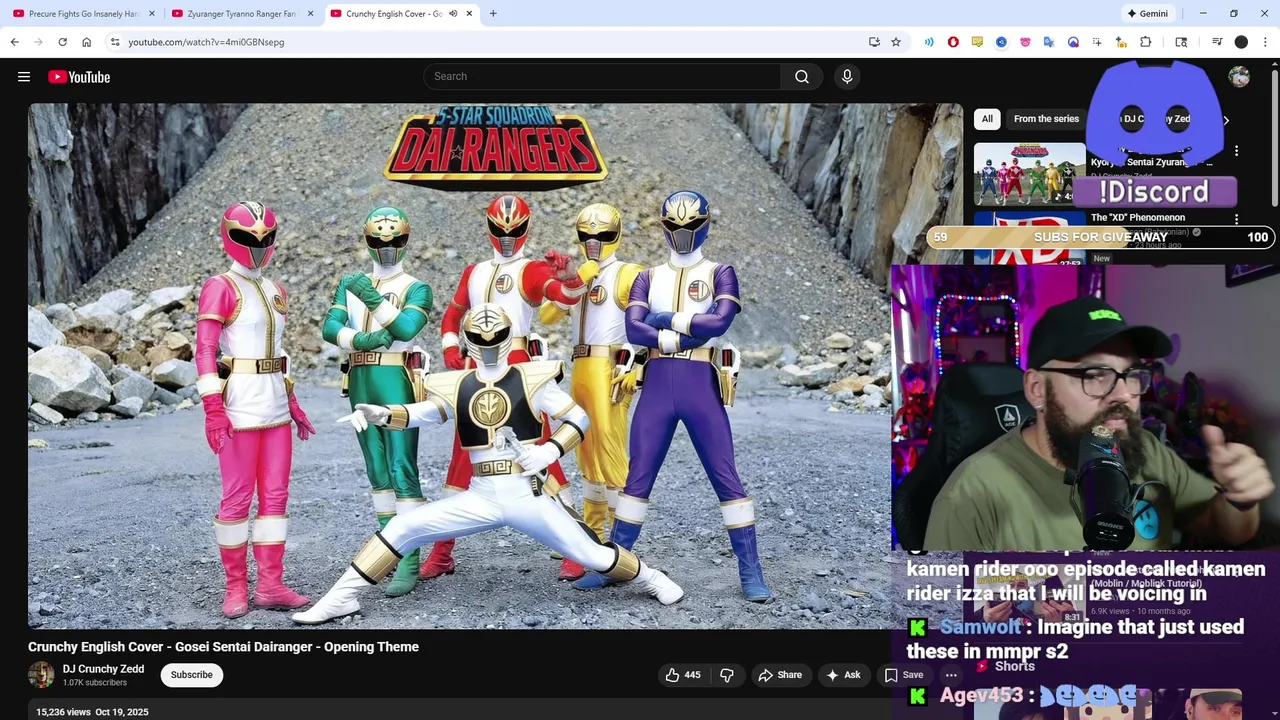
Task: Like the video with thumbs up
Action: tap(683, 675)
